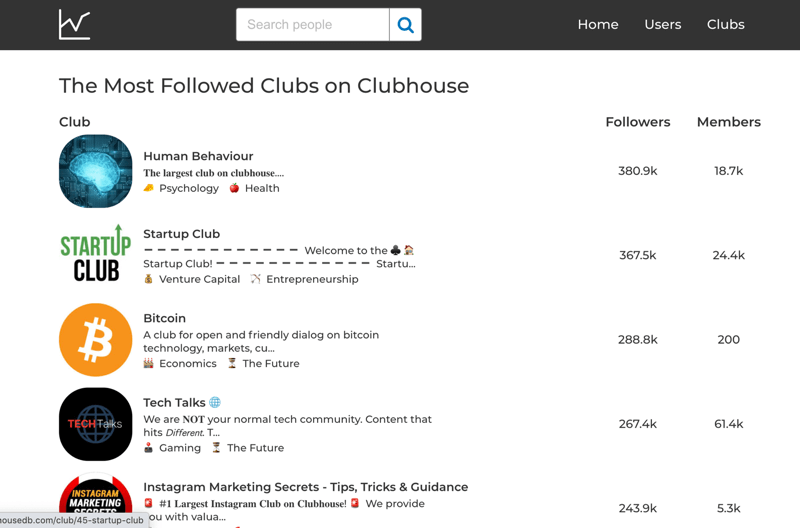
Task: Open Instagram Marketing Secrets title link
Action: (306, 487)
